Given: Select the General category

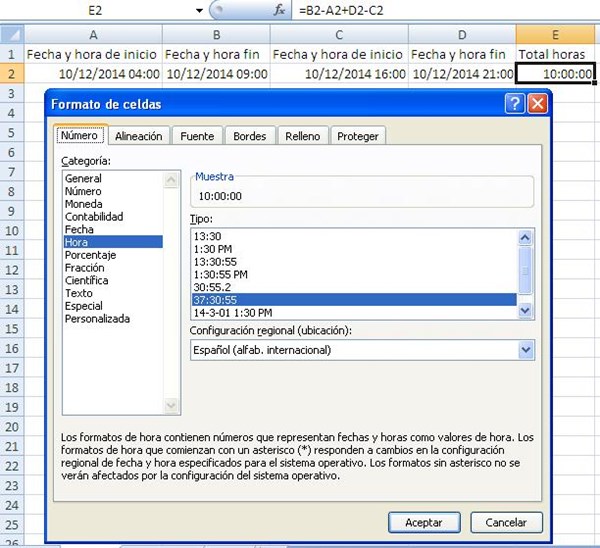Looking at the screenshot, I should point(113,178).
